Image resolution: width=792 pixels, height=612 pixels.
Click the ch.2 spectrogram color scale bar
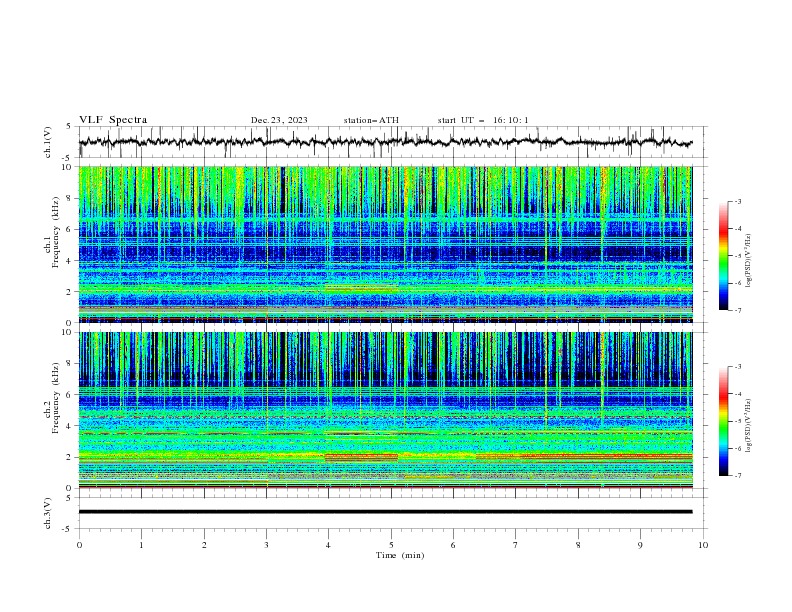coord(723,421)
